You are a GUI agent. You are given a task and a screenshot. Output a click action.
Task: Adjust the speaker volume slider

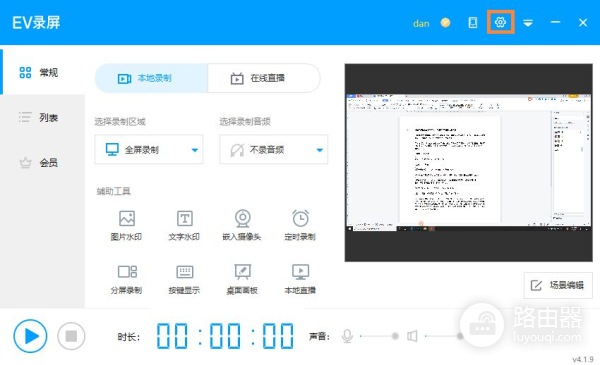coord(444,336)
